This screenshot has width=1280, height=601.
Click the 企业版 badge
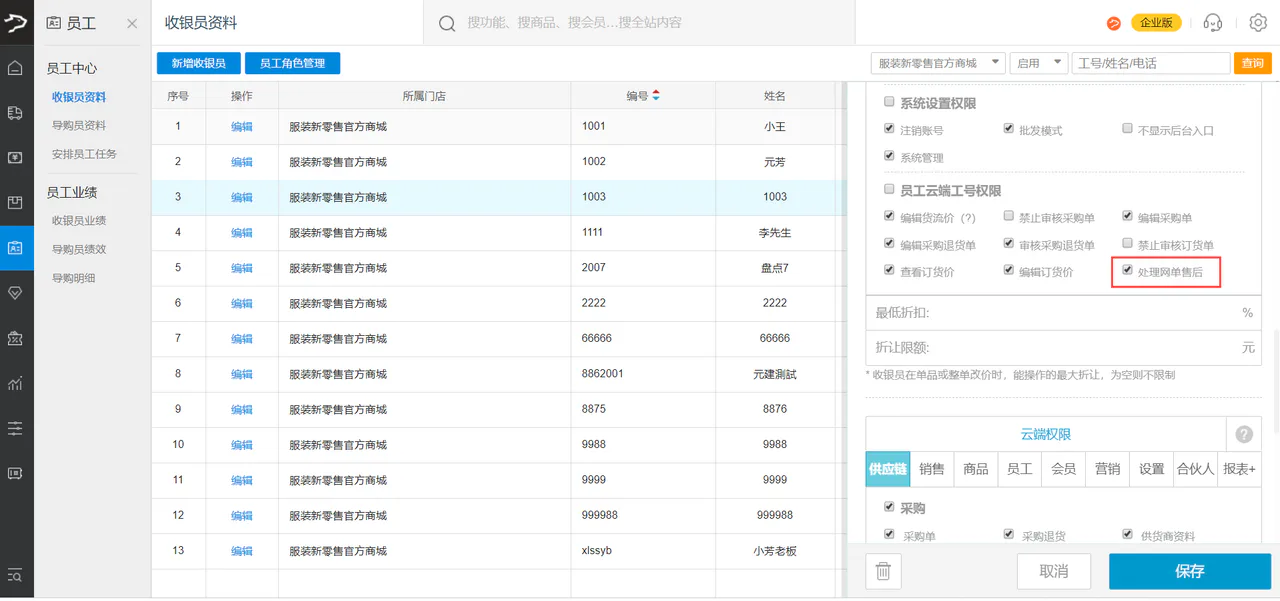coord(1157,23)
